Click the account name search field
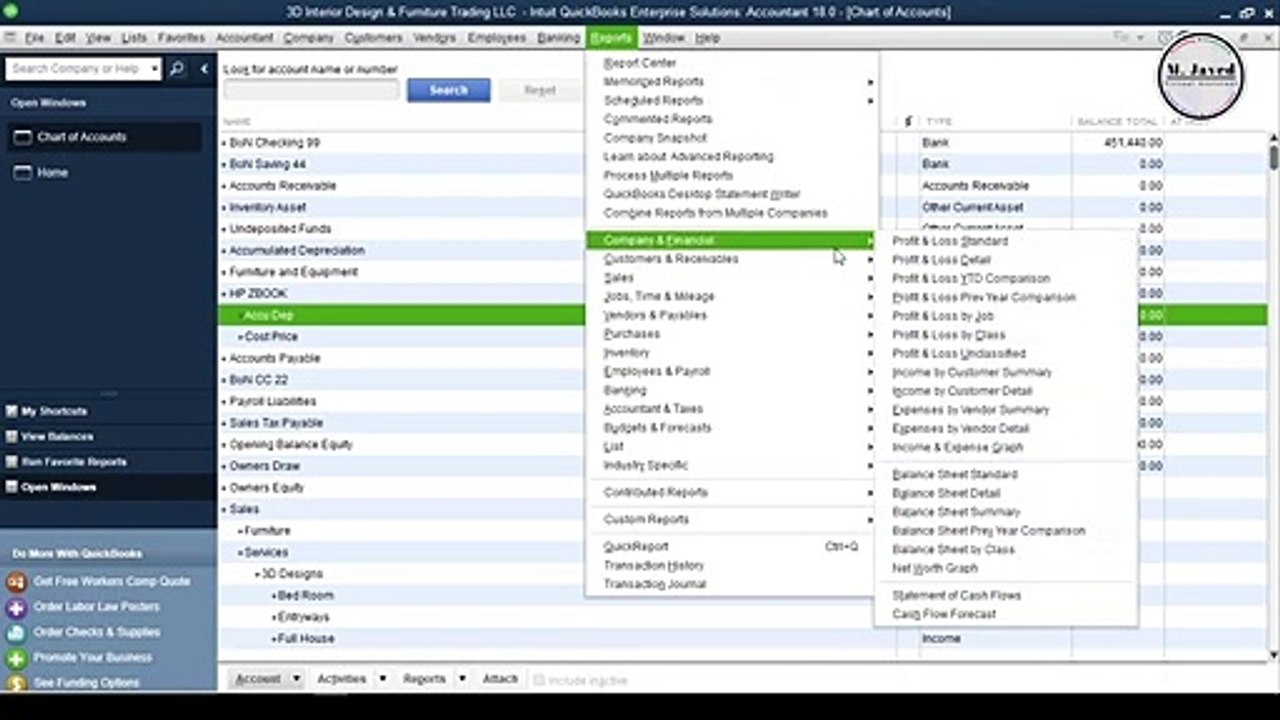This screenshot has width=1280, height=720. (x=311, y=90)
